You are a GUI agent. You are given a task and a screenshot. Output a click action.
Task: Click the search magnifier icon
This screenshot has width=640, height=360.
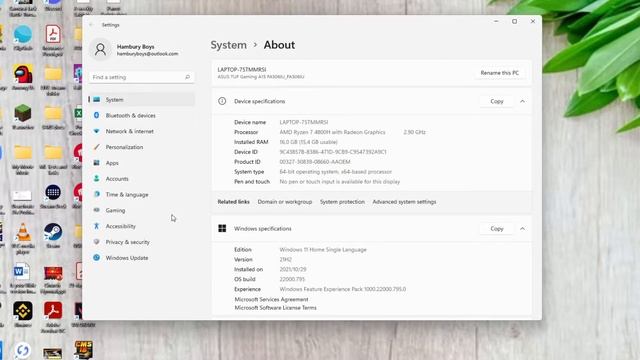tap(187, 77)
